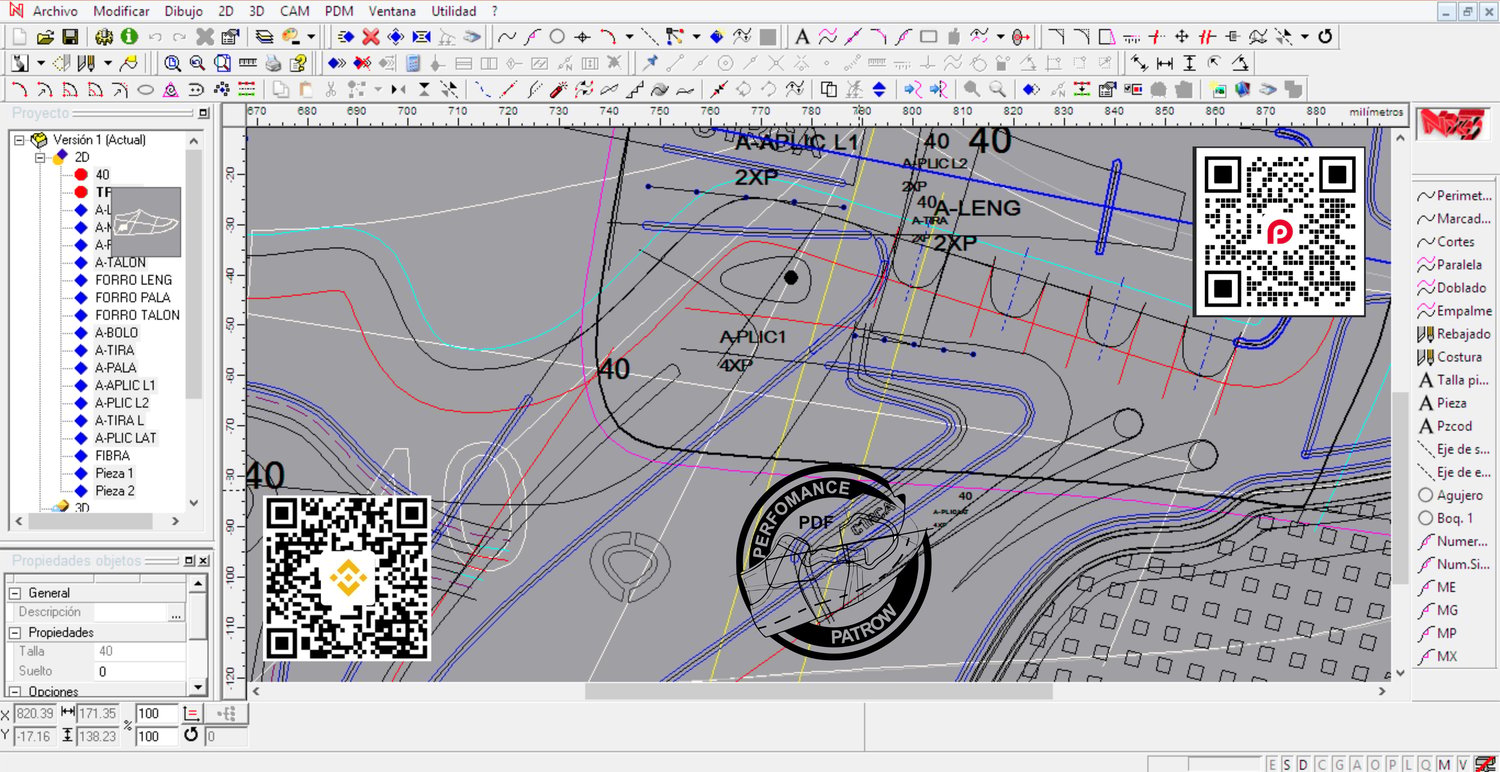Image resolution: width=1500 pixels, height=772 pixels.
Task: Select the text tool letter A
Action: click(802, 37)
